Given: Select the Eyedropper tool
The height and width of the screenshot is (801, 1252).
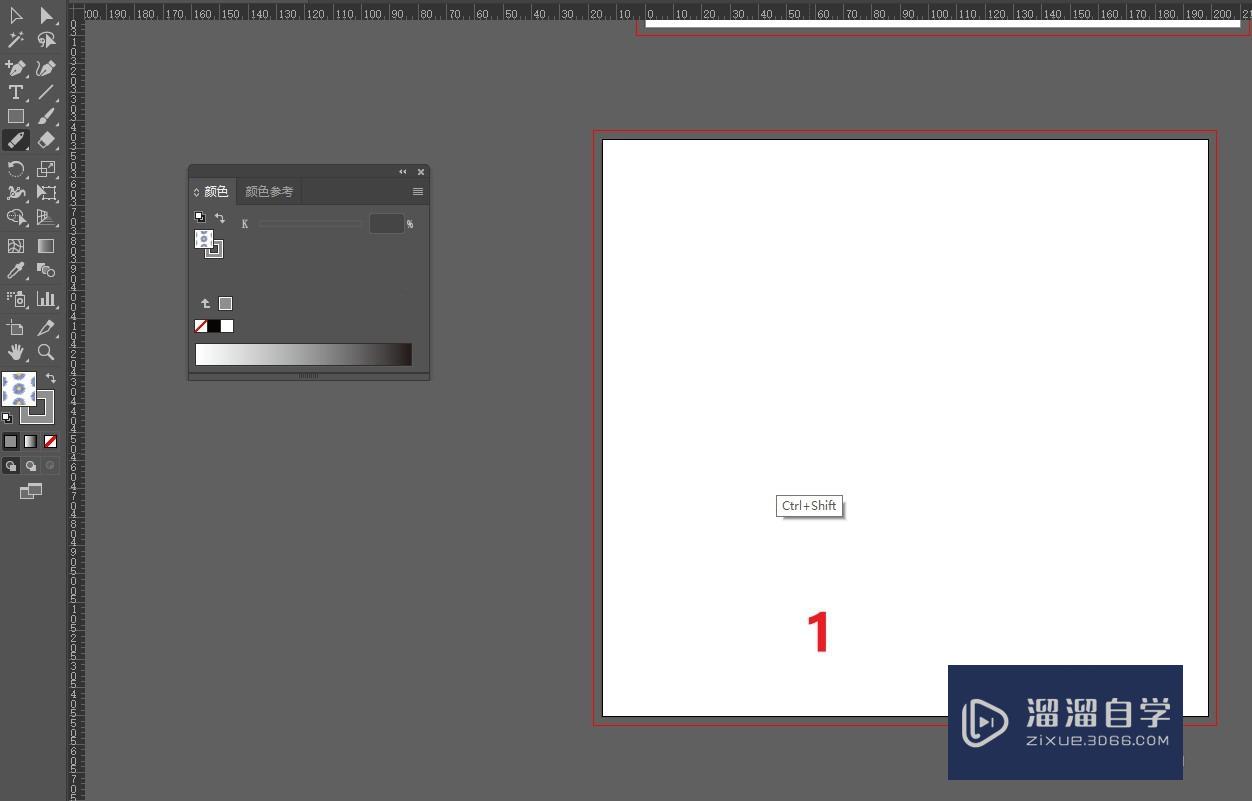Looking at the screenshot, I should pyautogui.click(x=16, y=270).
